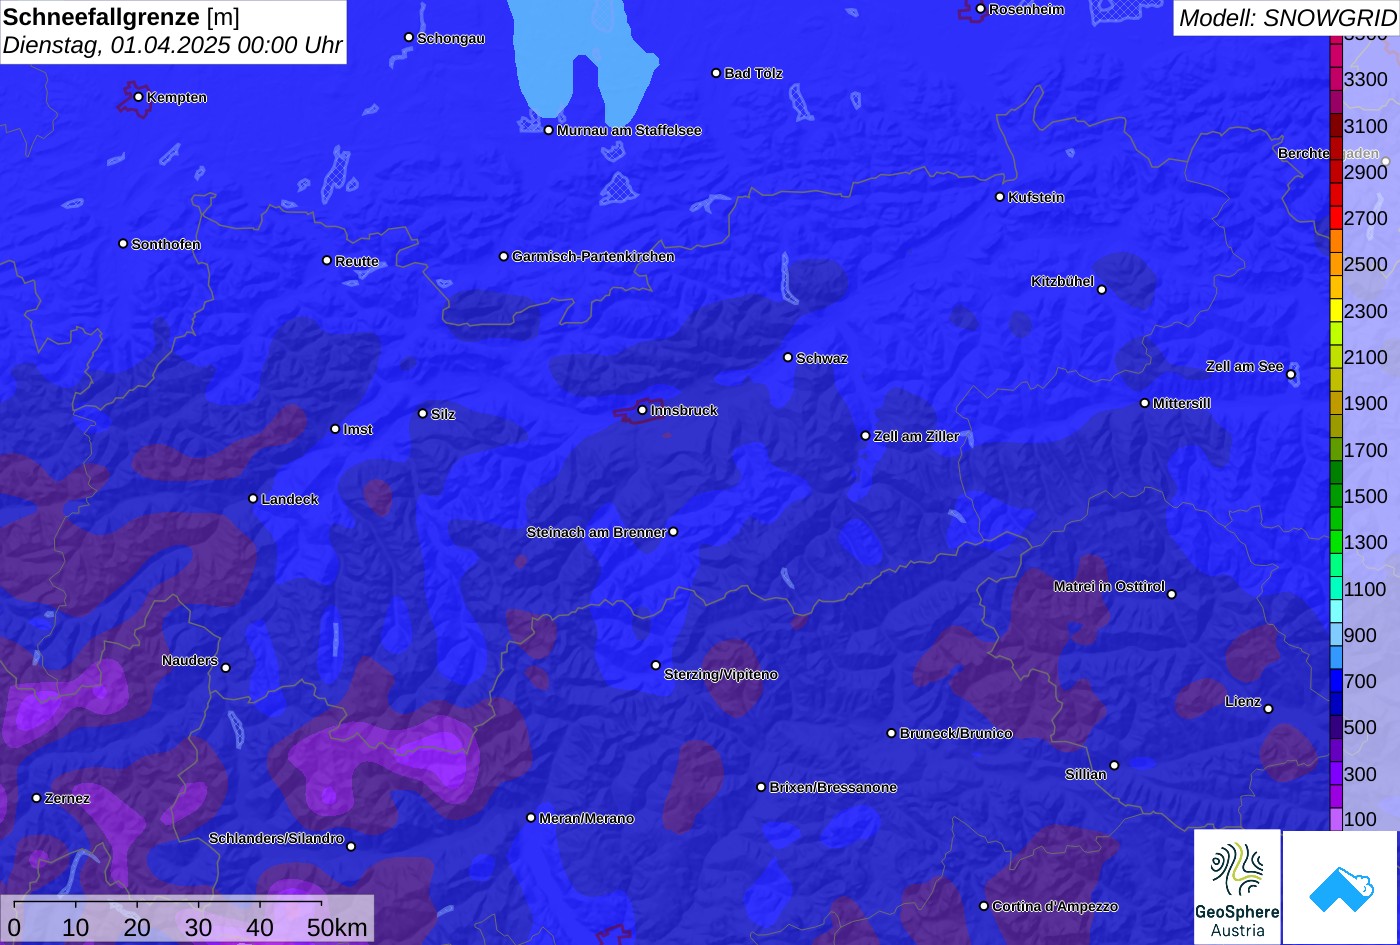Click the orange legend swatch beside 2500
Viewport: 1400px width, 945px height.
(1336, 265)
